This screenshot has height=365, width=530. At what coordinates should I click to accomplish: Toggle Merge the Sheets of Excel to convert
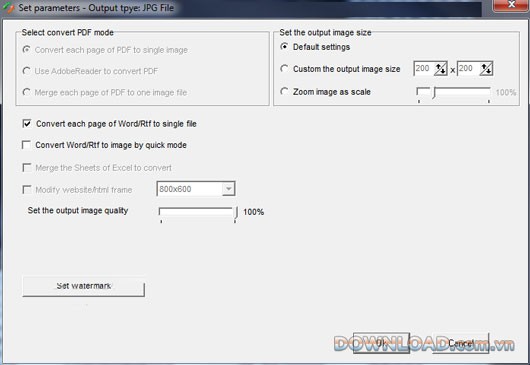27,167
